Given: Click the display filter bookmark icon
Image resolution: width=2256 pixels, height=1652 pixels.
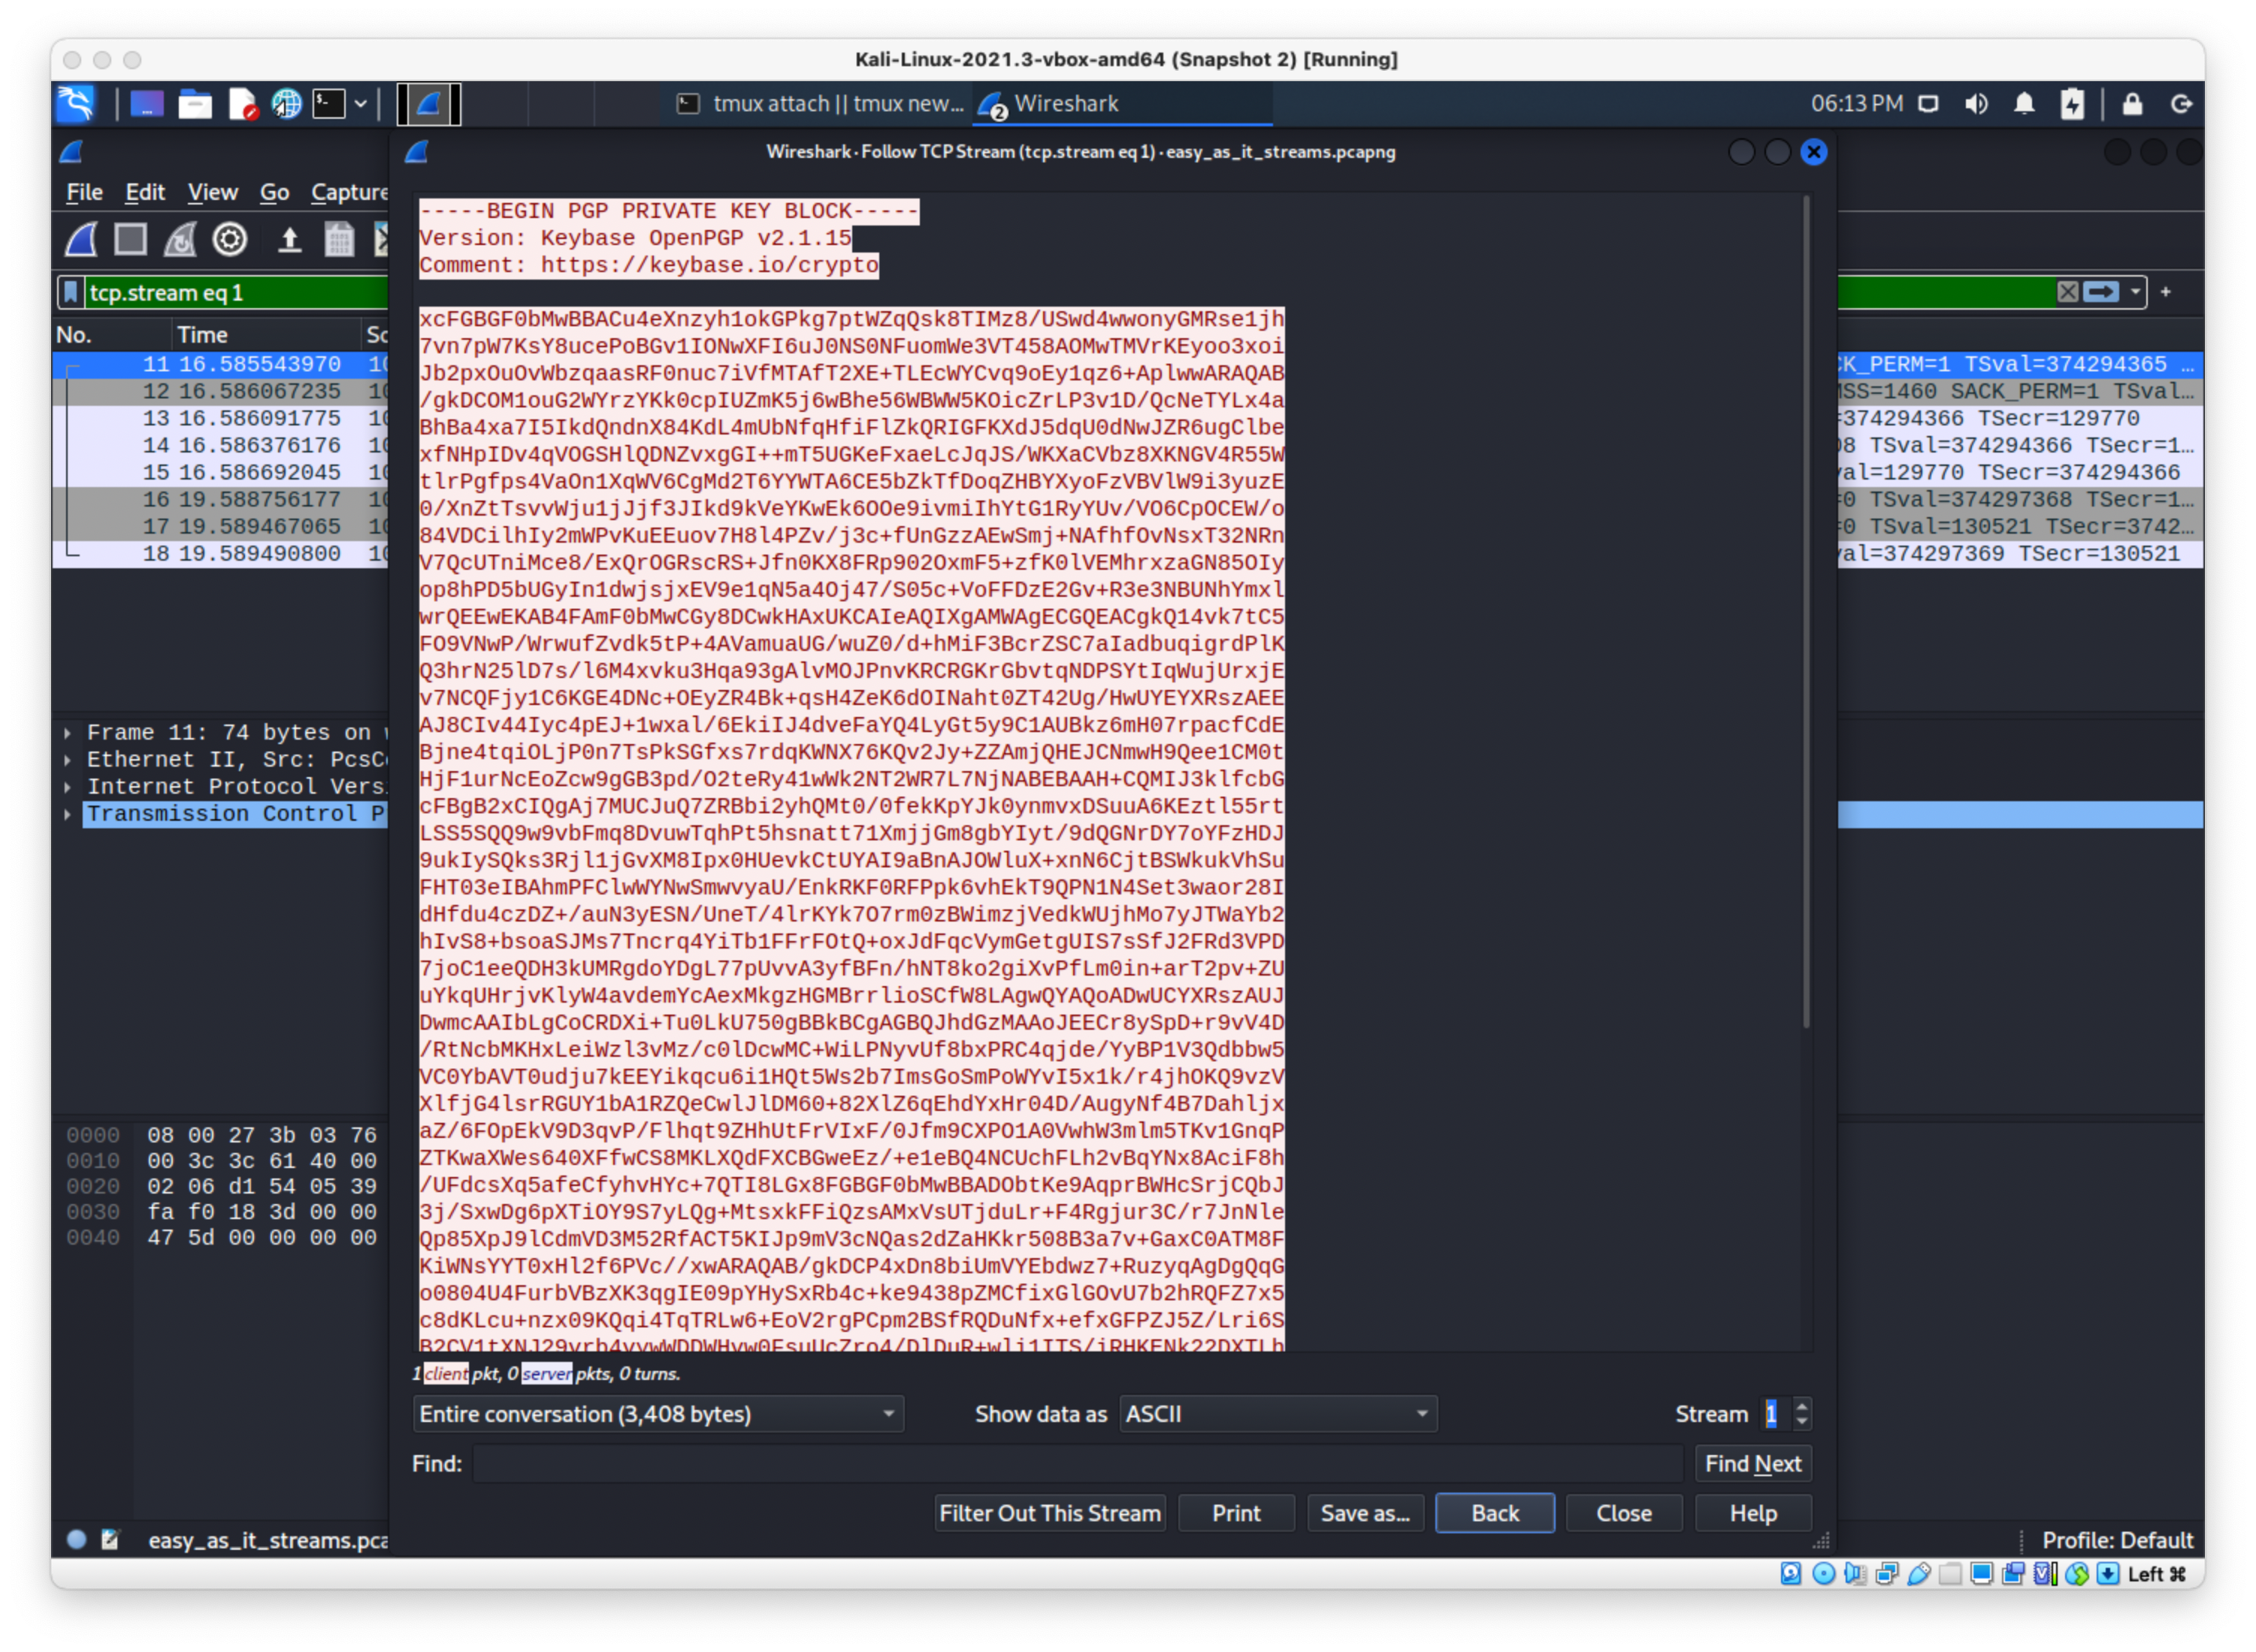Looking at the screenshot, I should (x=71, y=292).
